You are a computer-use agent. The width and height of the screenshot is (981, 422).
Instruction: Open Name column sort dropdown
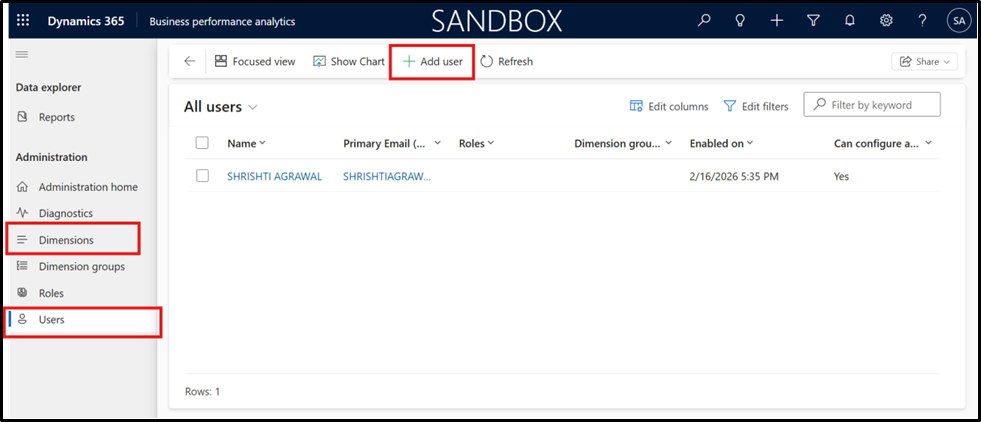247,143
